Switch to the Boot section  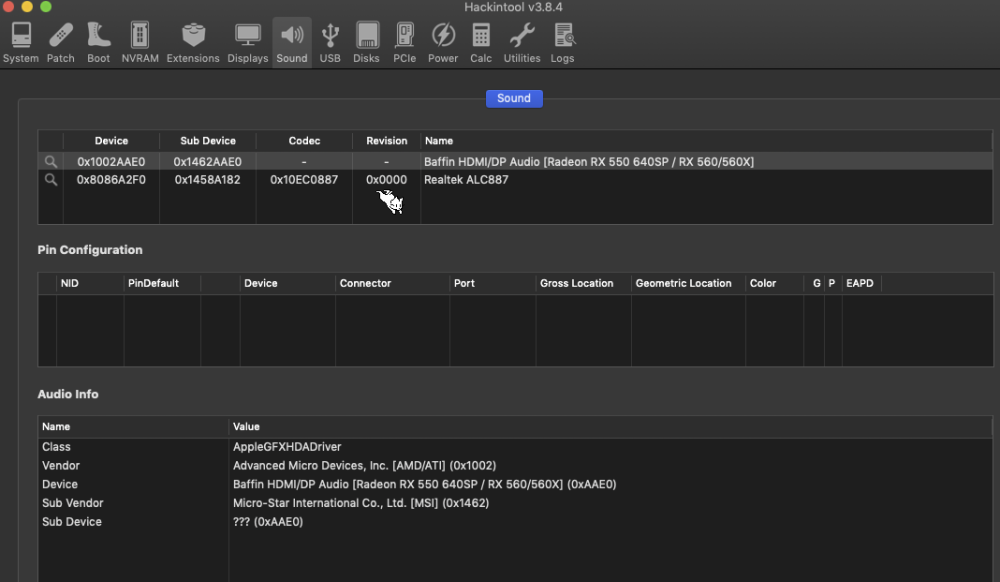click(x=98, y=43)
